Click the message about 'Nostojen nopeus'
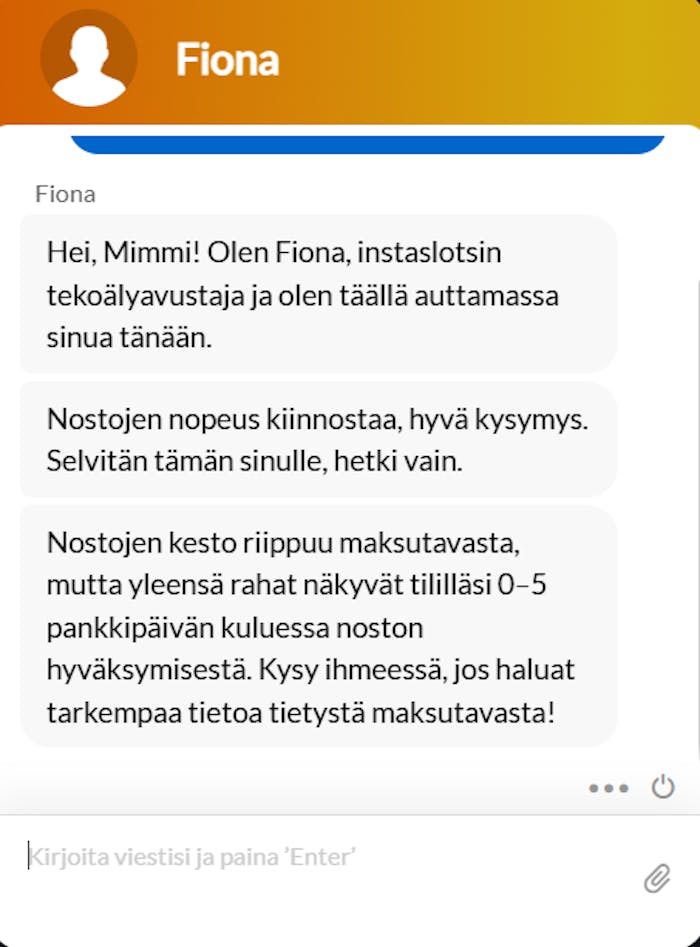Screen dimensions: 700x947 click(317, 441)
